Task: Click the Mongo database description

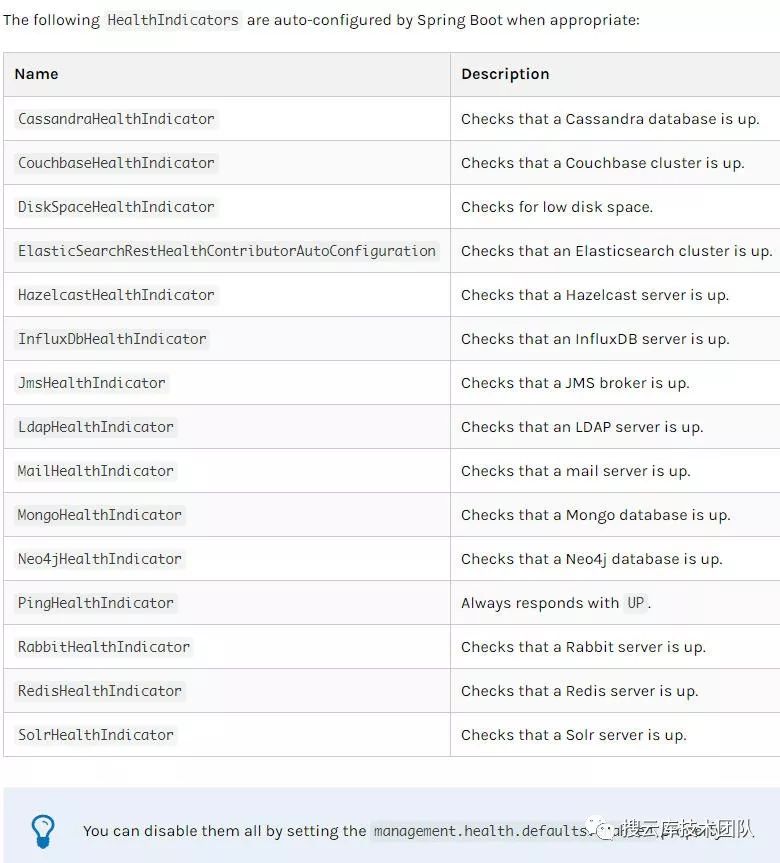Action: 596,516
